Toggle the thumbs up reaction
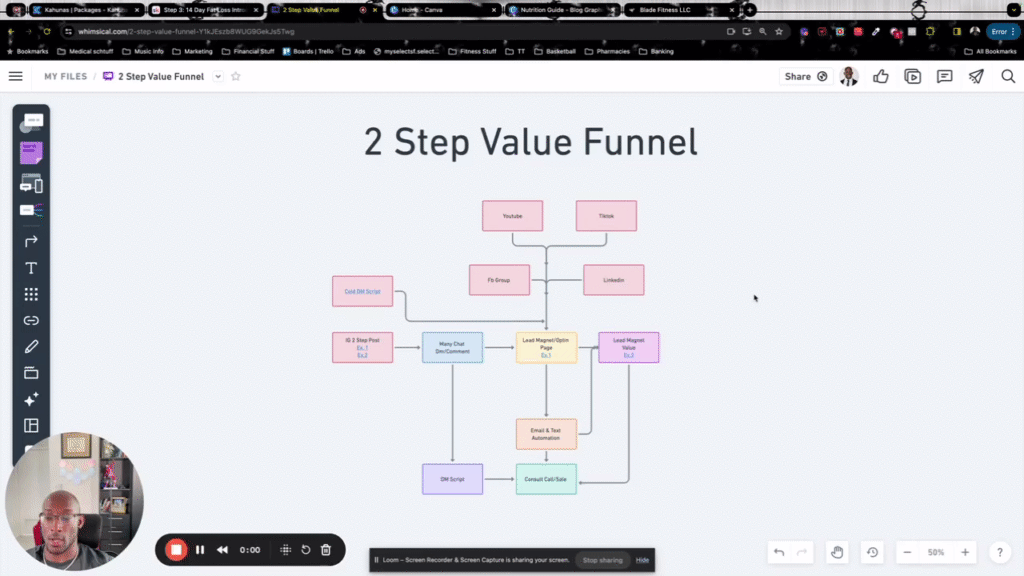The height and width of the screenshot is (576, 1024). tap(880, 76)
